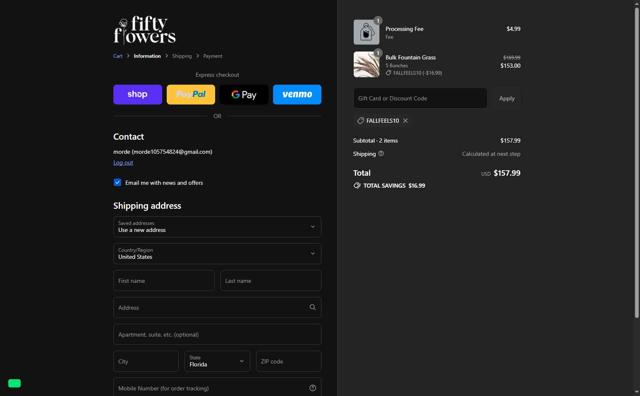
Task: Click the Fifty Flowers logo
Action: 144,30
